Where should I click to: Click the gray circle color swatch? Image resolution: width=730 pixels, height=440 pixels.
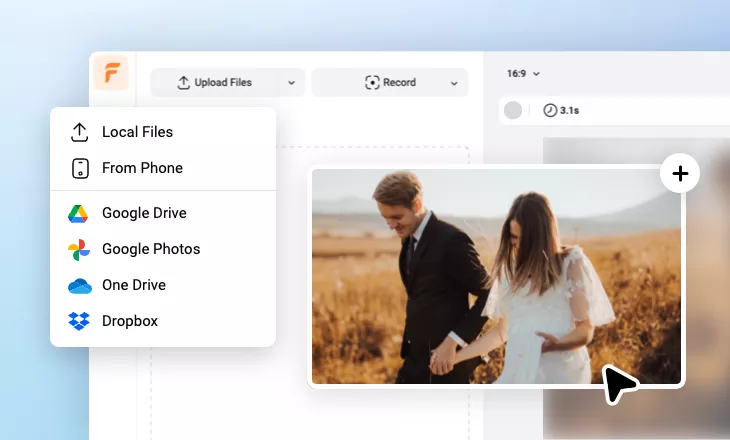click(x=513, y=110)
